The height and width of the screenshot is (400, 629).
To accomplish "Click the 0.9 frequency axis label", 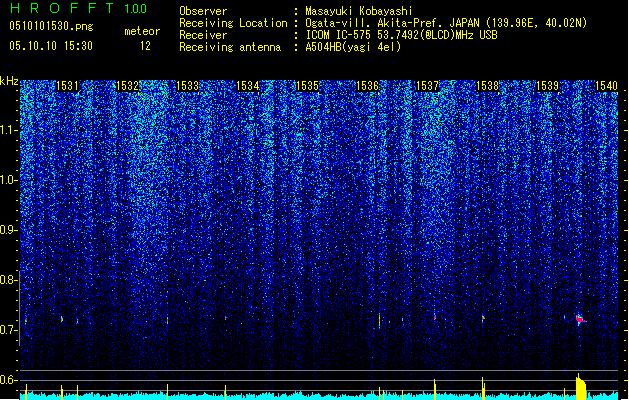I will pyautogui.click(x=8, y=230).
